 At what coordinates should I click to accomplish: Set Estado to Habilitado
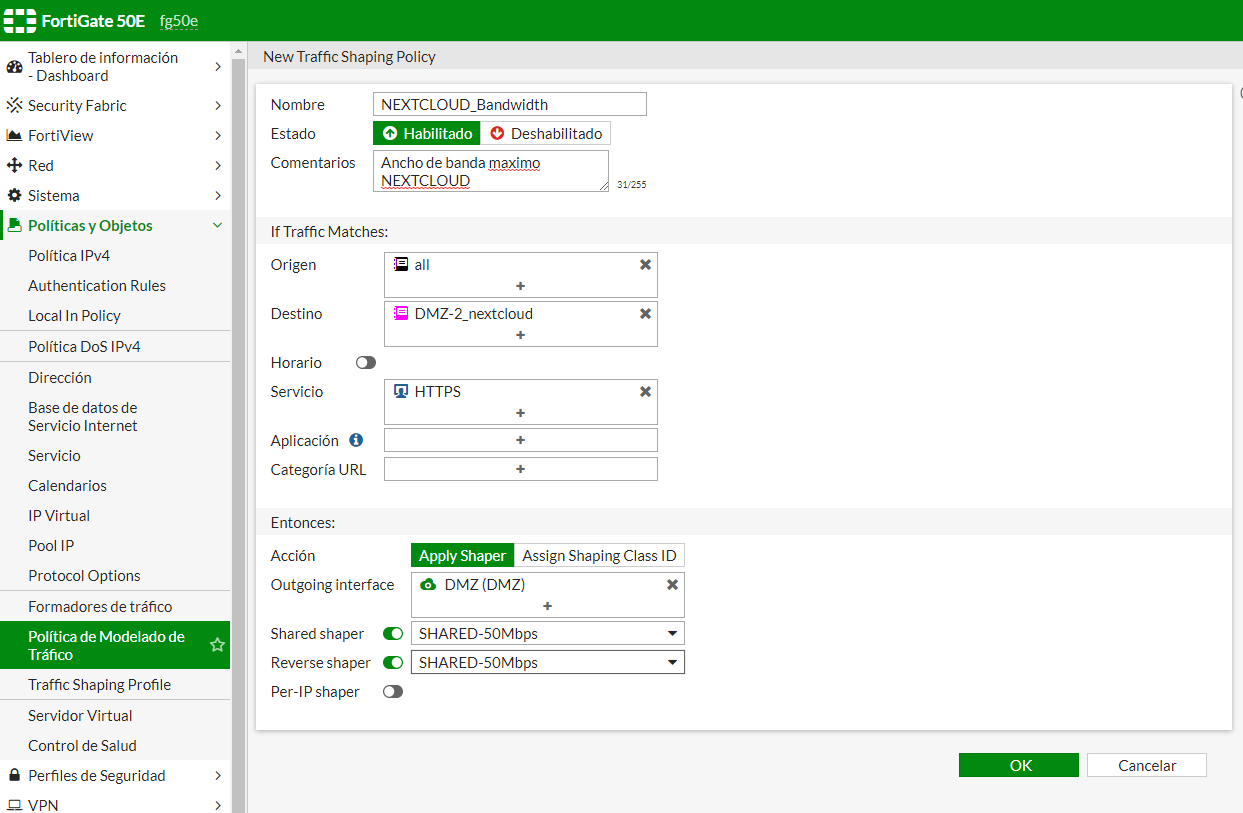tap(427, 133)
